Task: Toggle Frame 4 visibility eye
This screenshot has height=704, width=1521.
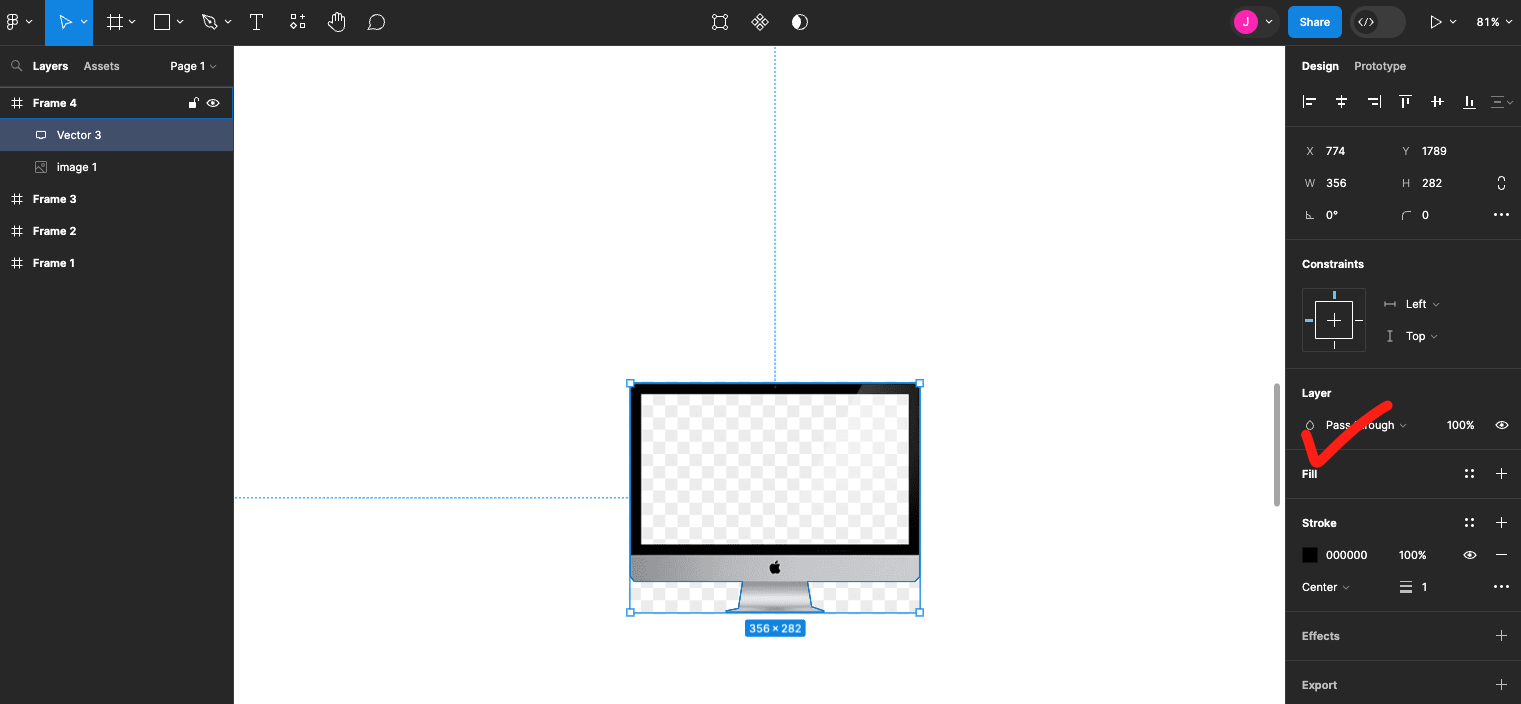Action: (213, 103)
